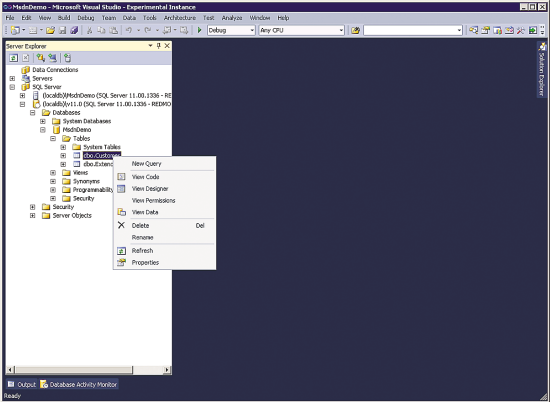Choose New Query from context menu

point(165,164)
